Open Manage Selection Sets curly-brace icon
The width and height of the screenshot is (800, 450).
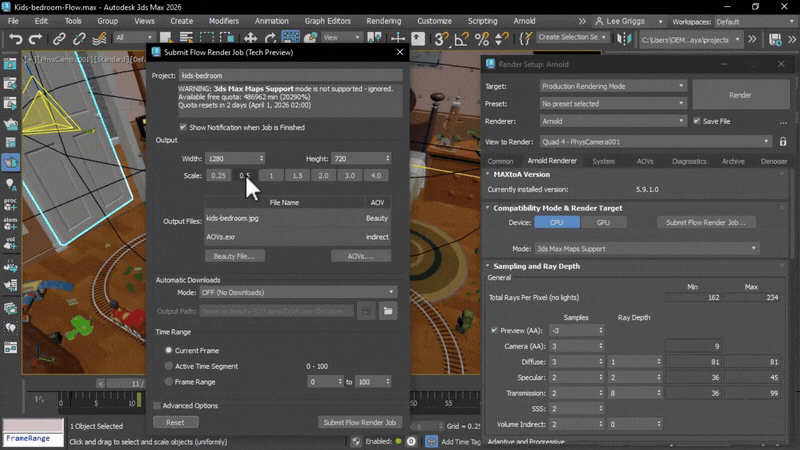[x=525, y=39]
